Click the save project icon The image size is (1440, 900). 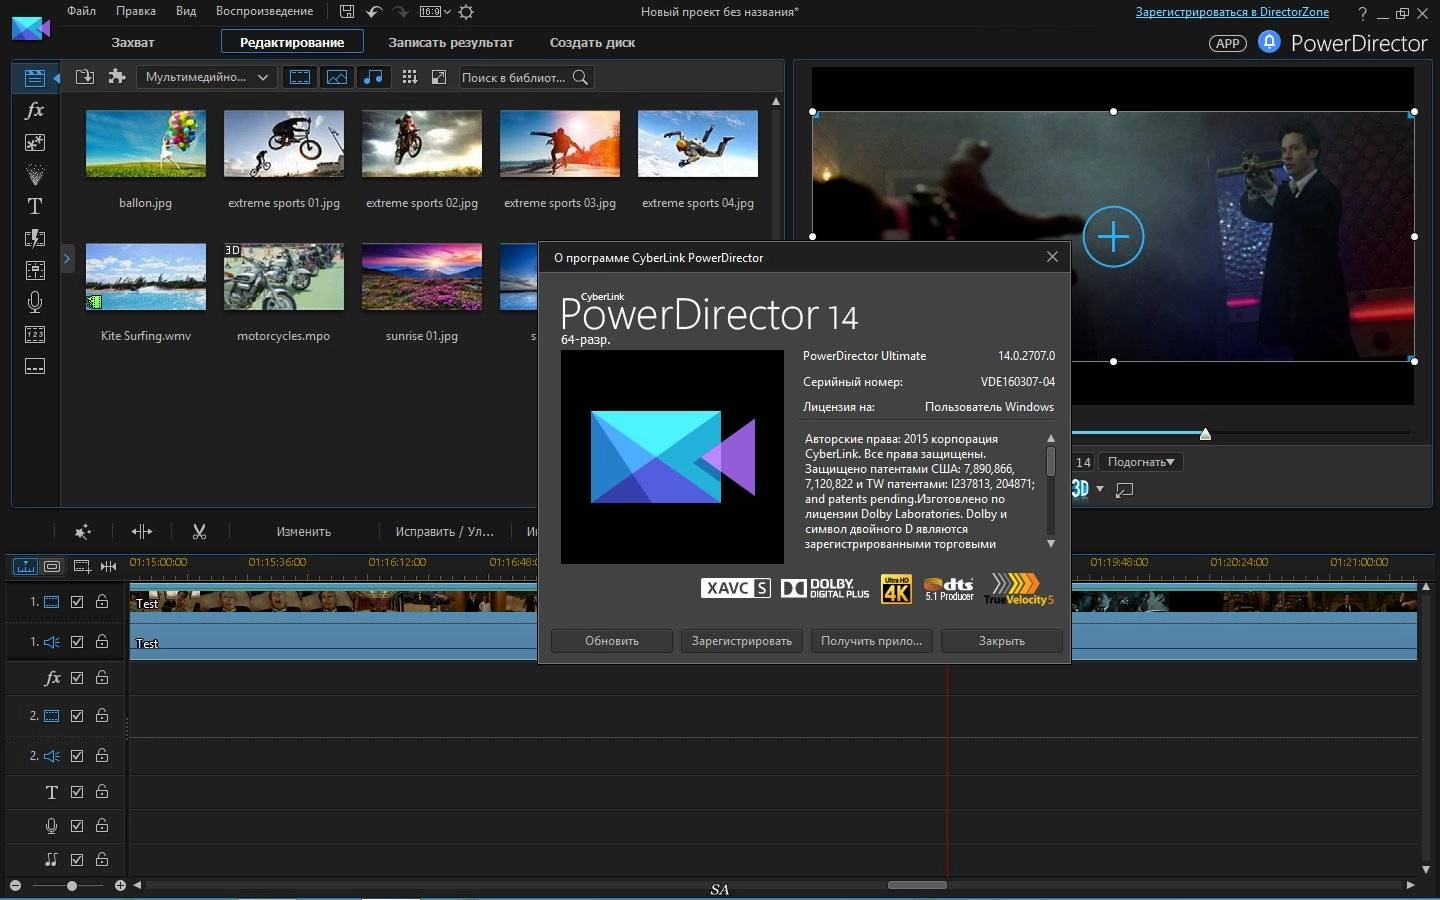[347, 12]
